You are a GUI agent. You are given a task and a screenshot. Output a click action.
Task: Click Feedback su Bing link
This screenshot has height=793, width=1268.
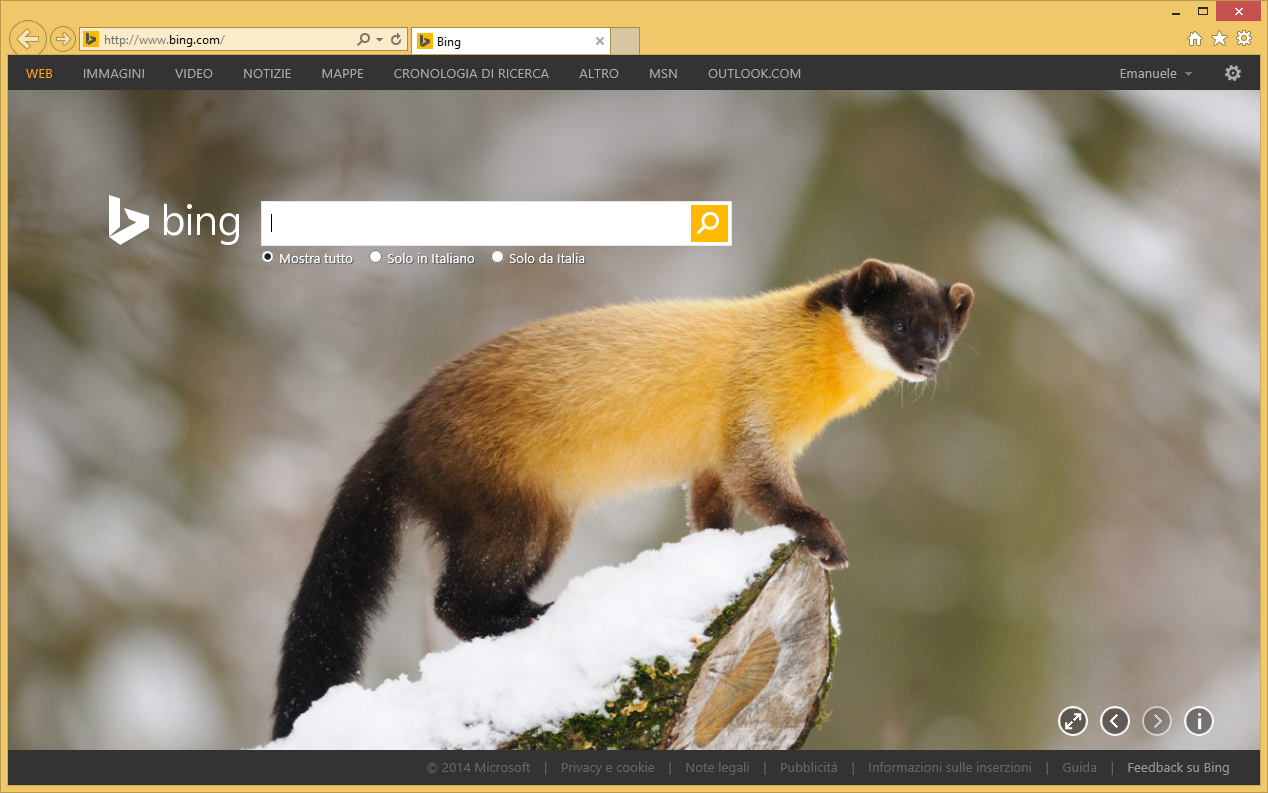(x=1178, y=768)
